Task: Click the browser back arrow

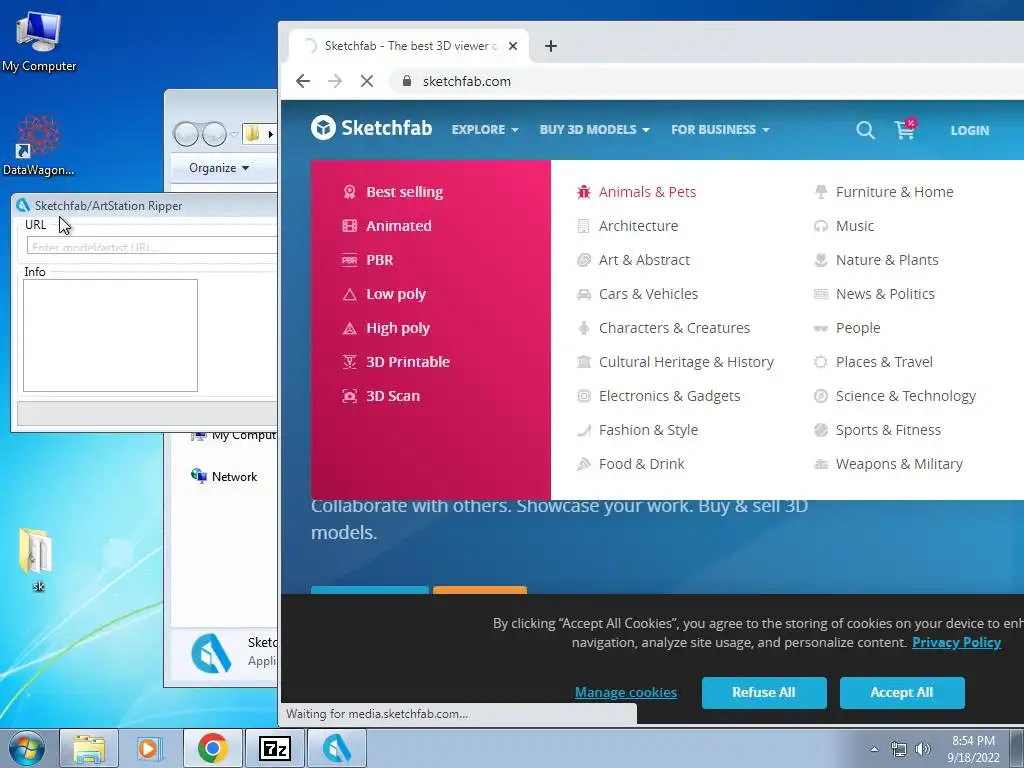Action: point(302,81)
